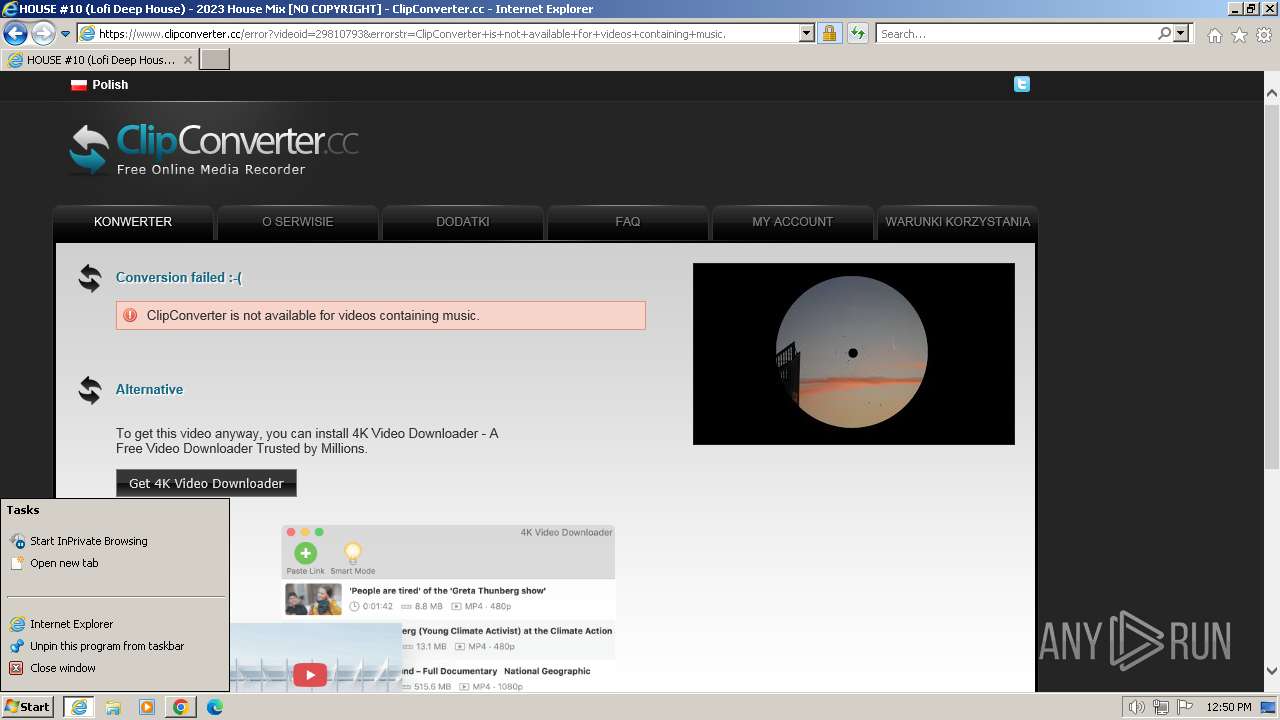Click the Polish flag icon

click(x=79, y=85)
